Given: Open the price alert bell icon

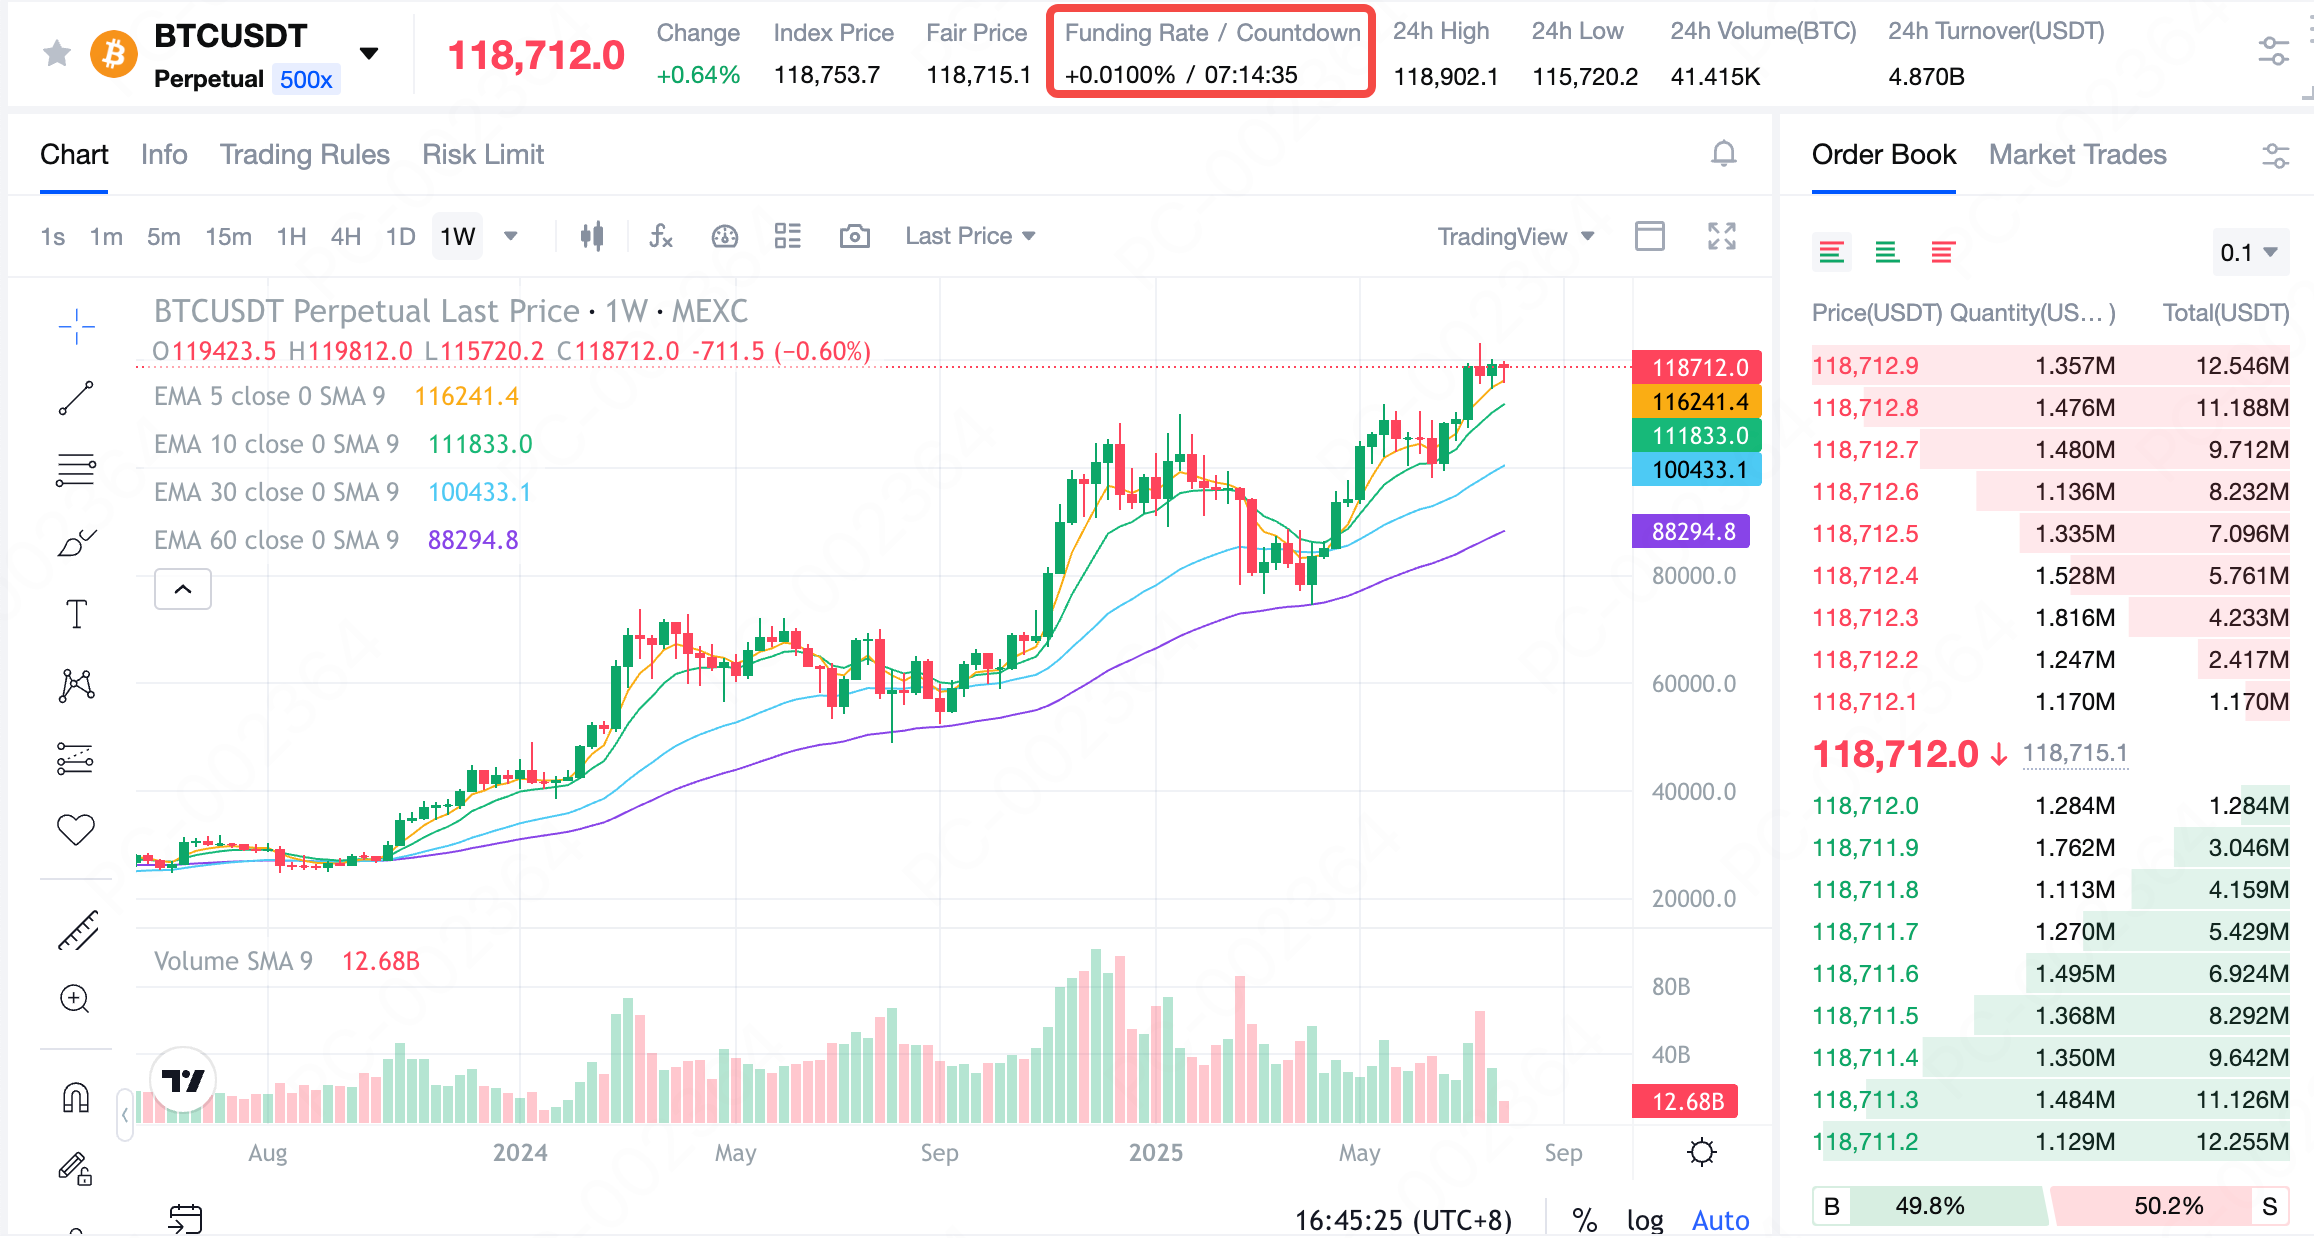Looking at the screenshot, I should pos(1723,154).
